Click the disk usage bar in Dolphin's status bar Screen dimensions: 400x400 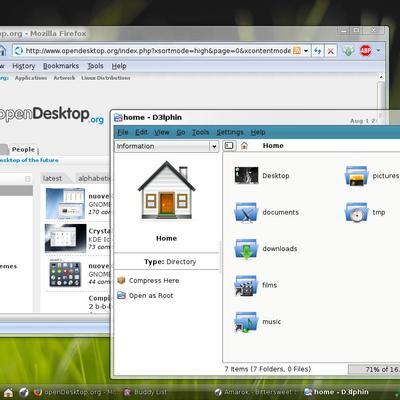(x=374, y=369)
